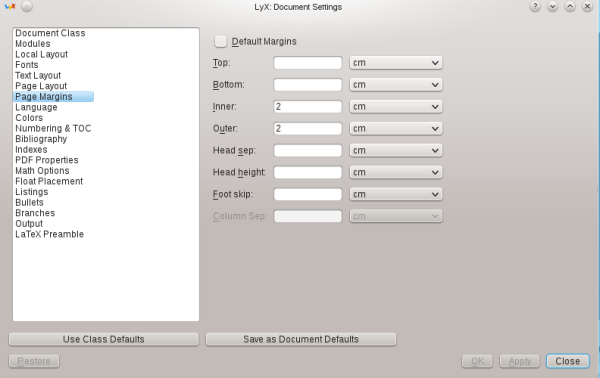Click the Inner margin value field

308,106
